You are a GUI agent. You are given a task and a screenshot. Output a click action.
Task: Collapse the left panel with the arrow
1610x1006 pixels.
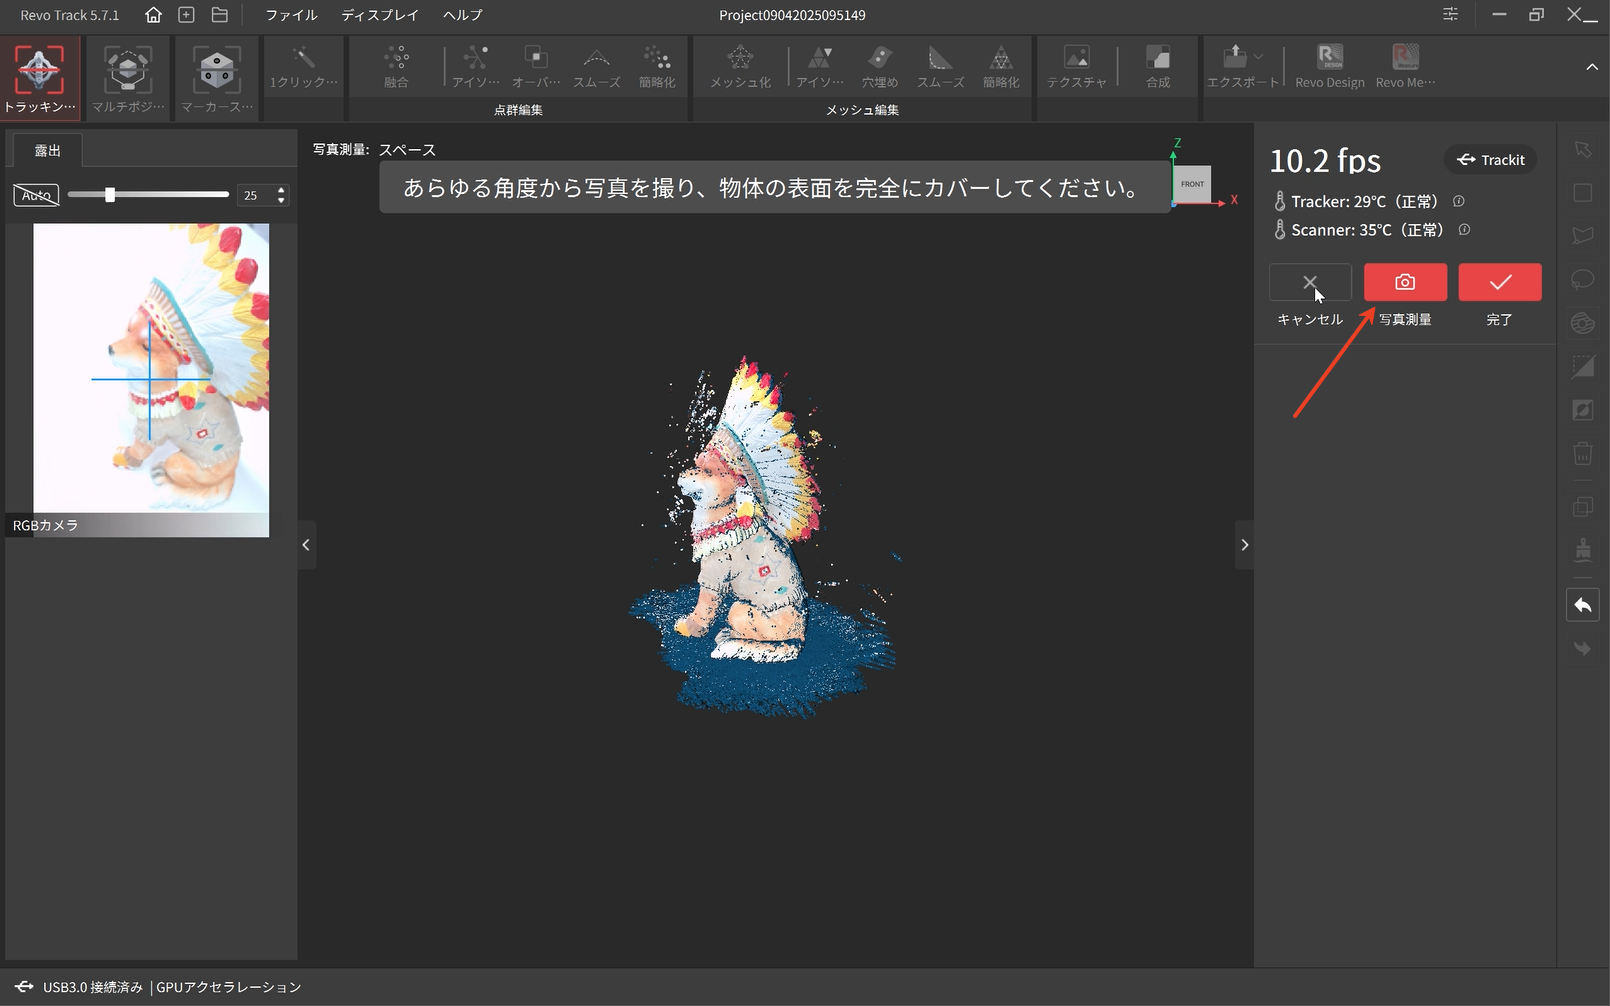click(306, 545)
